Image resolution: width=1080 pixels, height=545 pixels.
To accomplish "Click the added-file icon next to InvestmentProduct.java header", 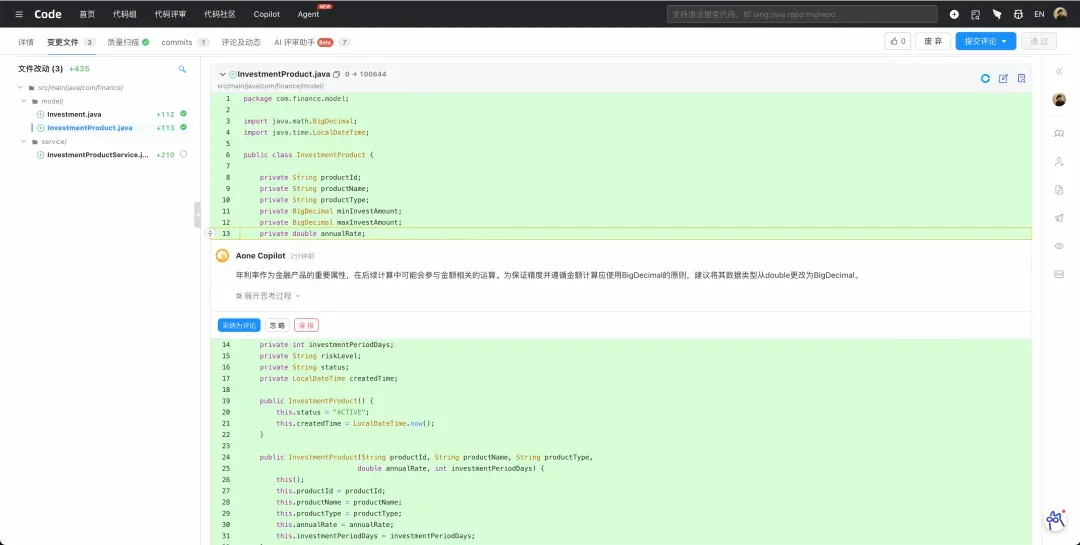I will point(233,74).
